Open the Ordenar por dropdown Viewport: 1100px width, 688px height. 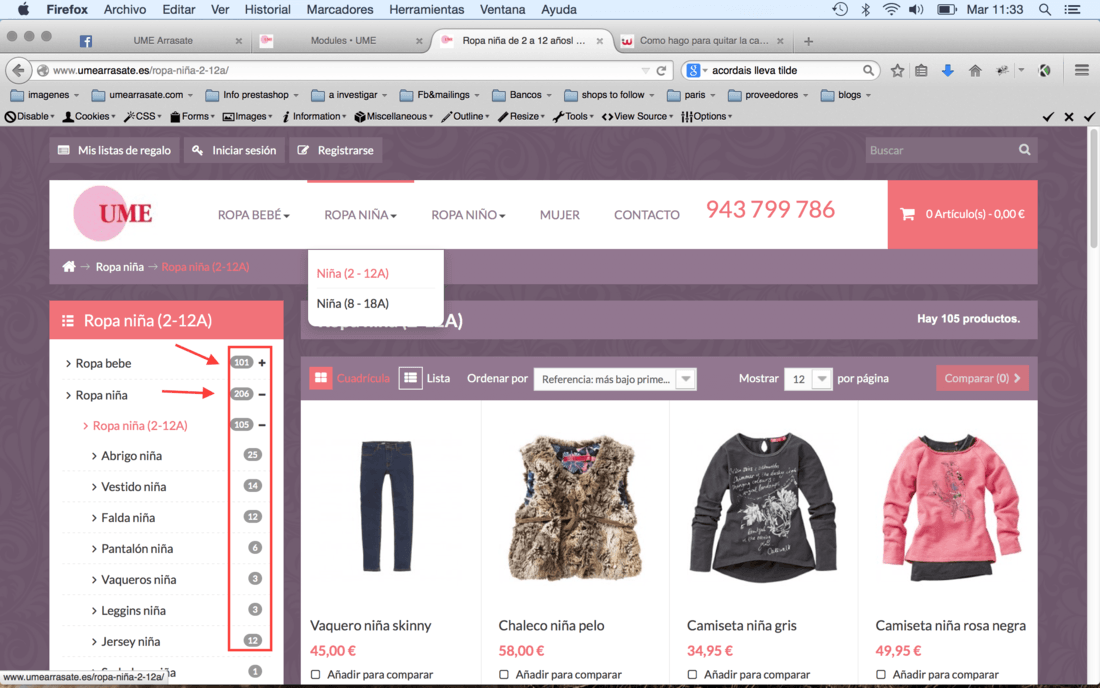(x=615, y=379)
